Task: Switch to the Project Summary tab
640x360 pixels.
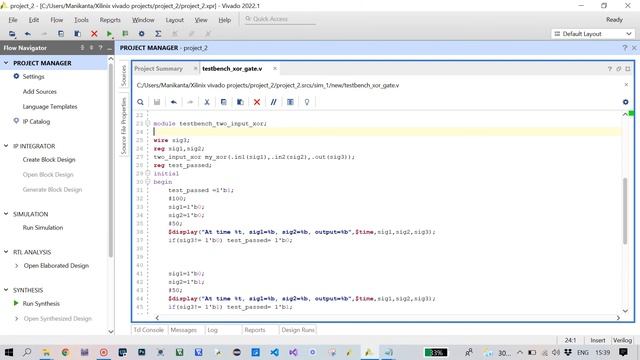Action: (x=159, y=69)
